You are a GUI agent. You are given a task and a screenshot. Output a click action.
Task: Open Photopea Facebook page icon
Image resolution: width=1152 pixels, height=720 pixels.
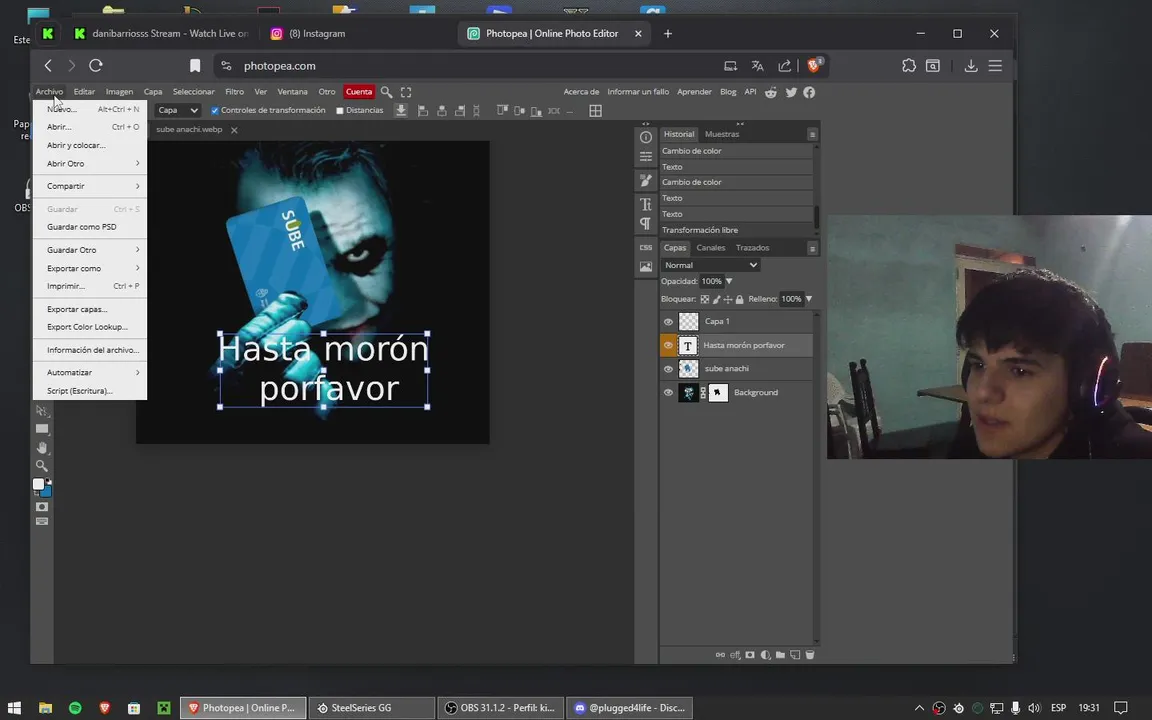click(809, 92)
